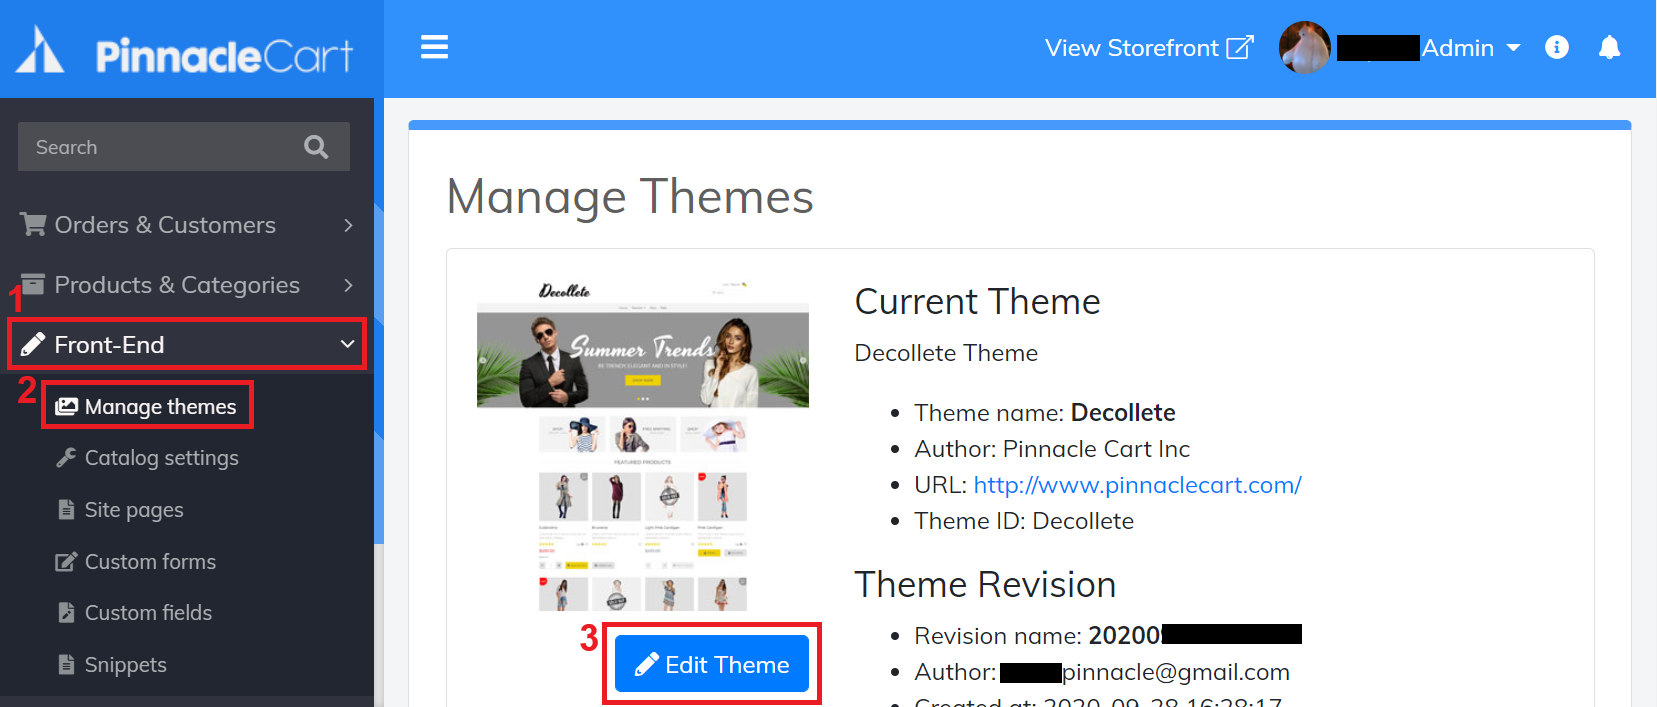Click the Decollete Theme subtitle text
Viewport: 1657px width, 707px height.
click(946, 353)
